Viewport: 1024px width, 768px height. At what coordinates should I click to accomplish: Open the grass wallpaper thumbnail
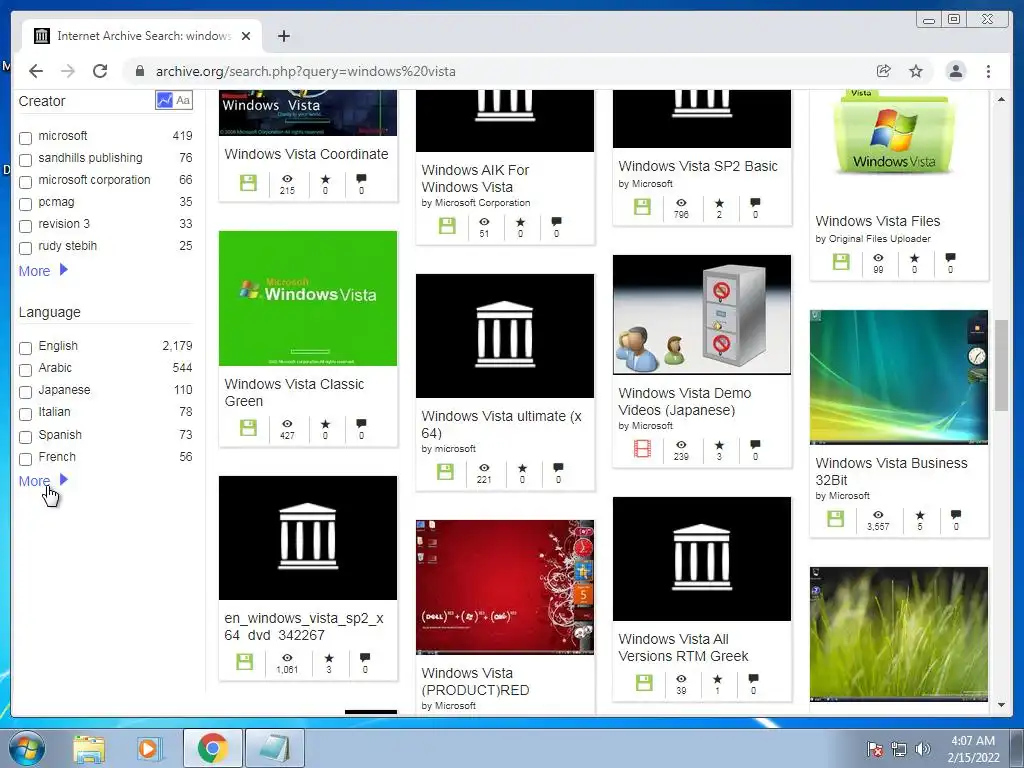(899, 634)
